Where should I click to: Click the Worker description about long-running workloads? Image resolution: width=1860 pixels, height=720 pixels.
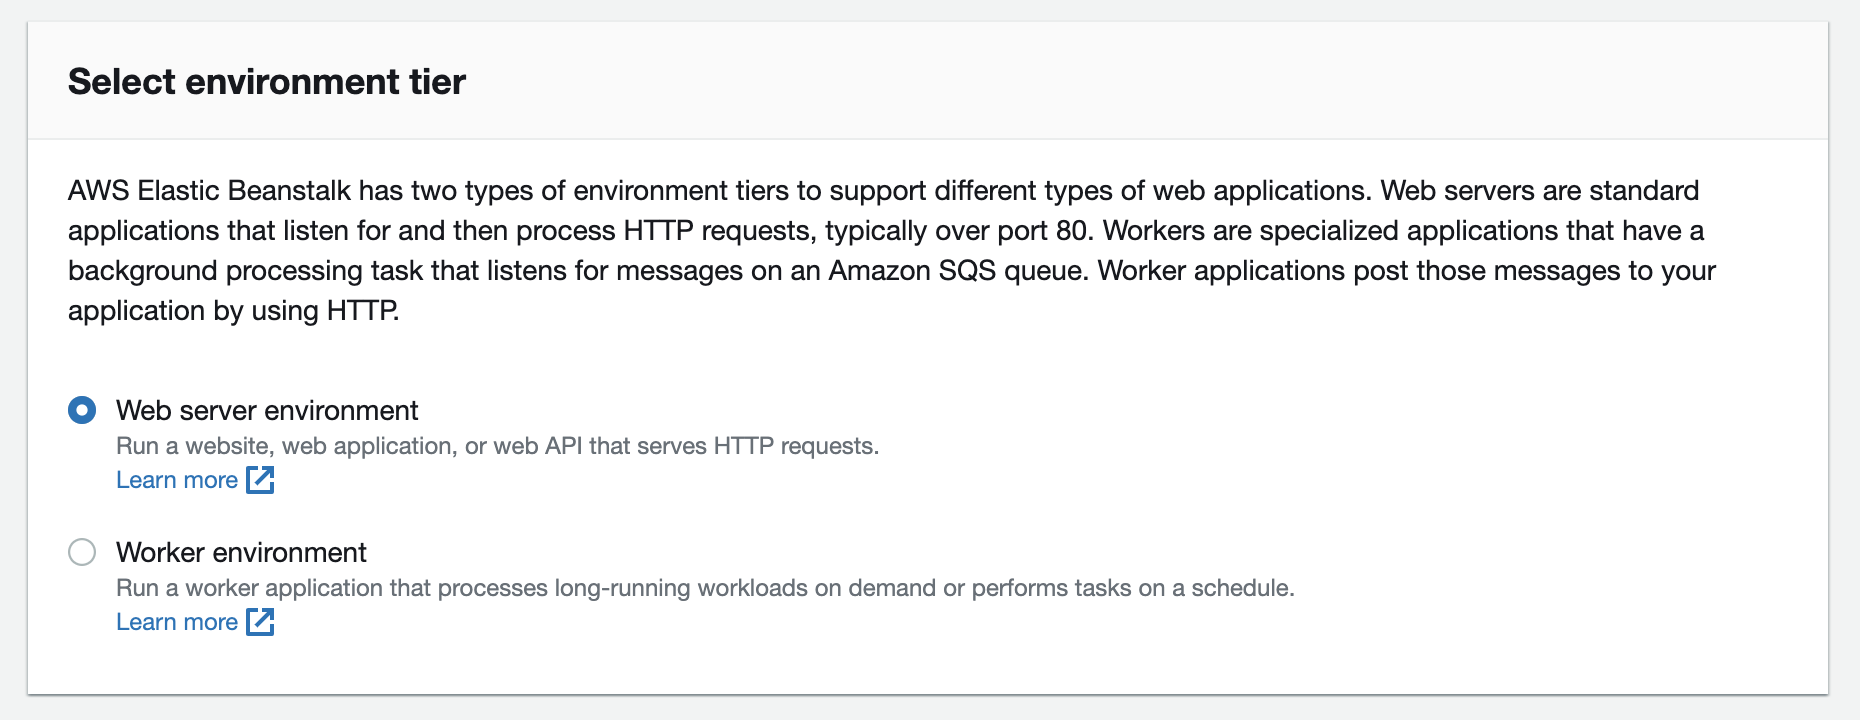tap(705, 588)
